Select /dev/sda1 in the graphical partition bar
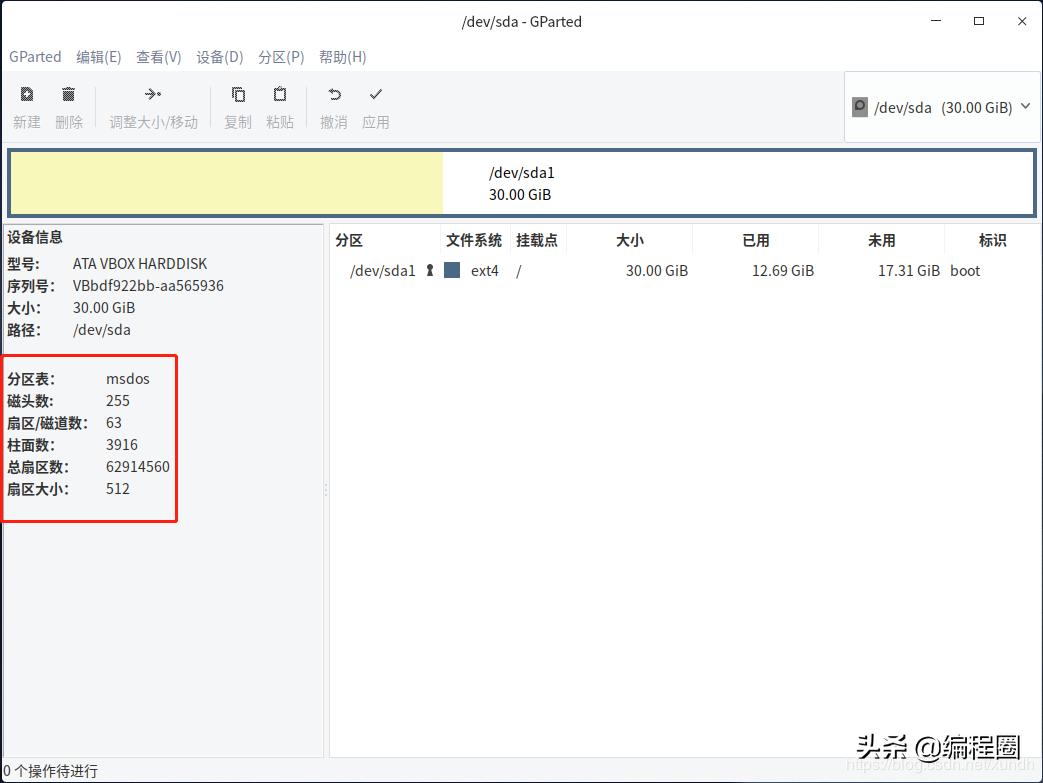Screen dimensions: 1043x783 coord(520,183)
